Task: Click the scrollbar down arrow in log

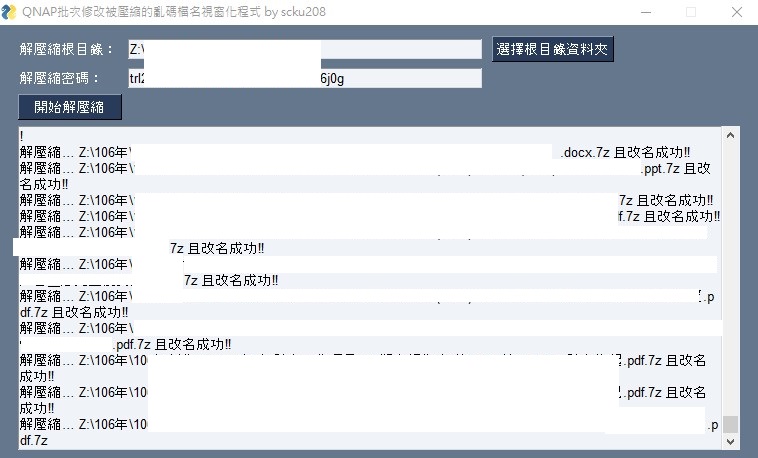Action: pyautogui.click(x=730, y=441)
